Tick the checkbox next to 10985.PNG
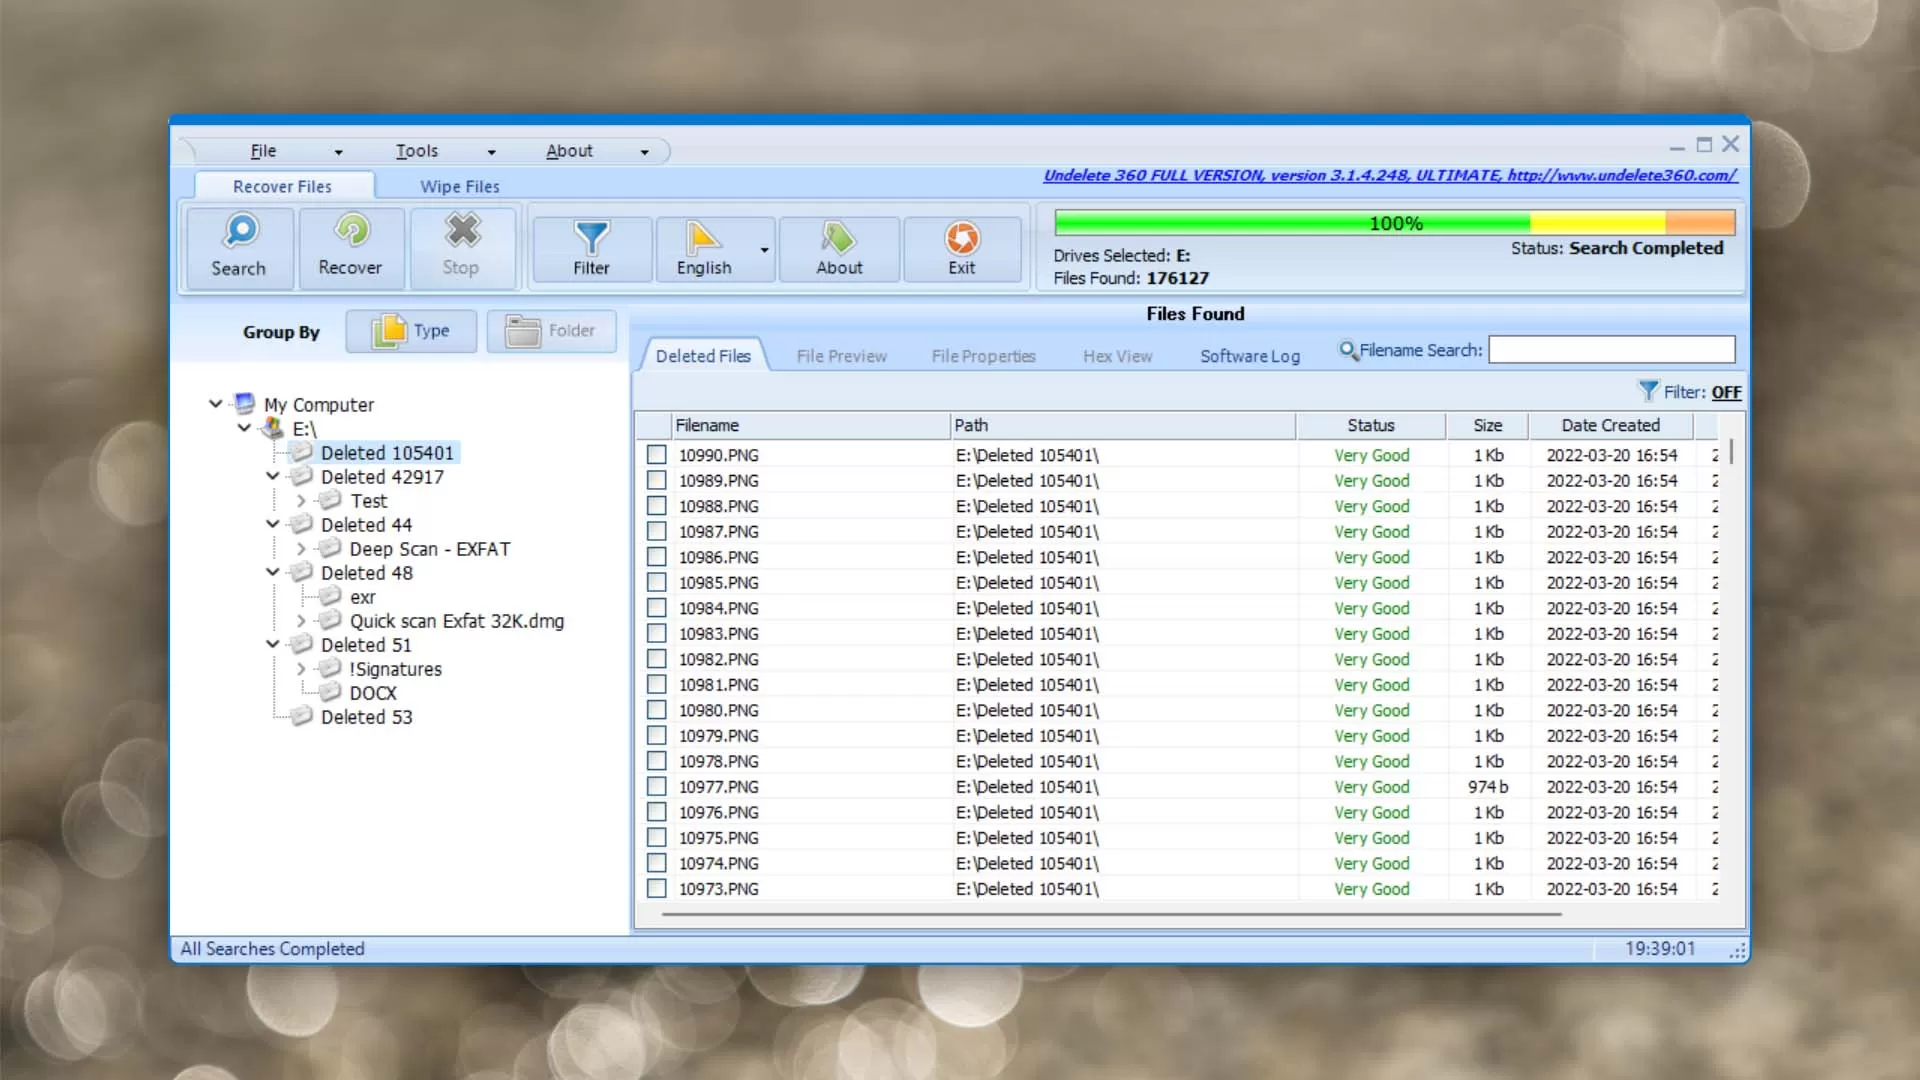The height and width of the screenshot is (1080, 1920). click(657, 583)
